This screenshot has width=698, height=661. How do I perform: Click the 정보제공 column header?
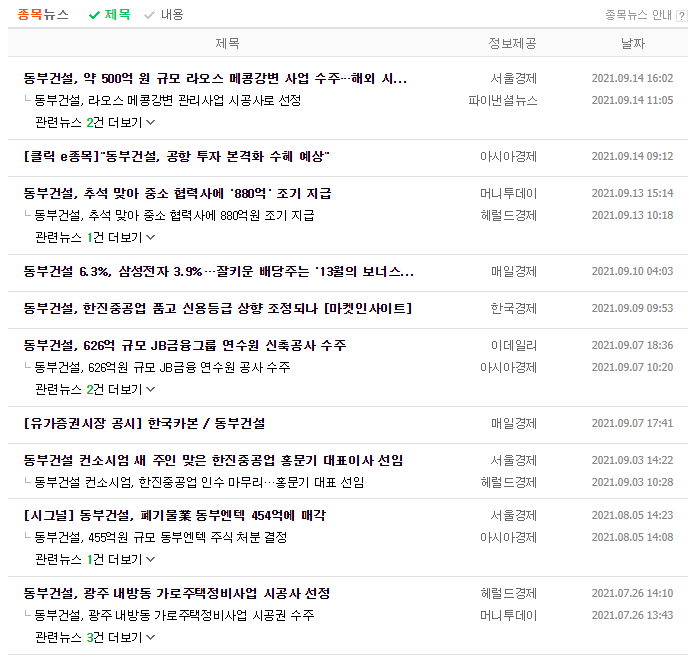[x=512, y=43]
